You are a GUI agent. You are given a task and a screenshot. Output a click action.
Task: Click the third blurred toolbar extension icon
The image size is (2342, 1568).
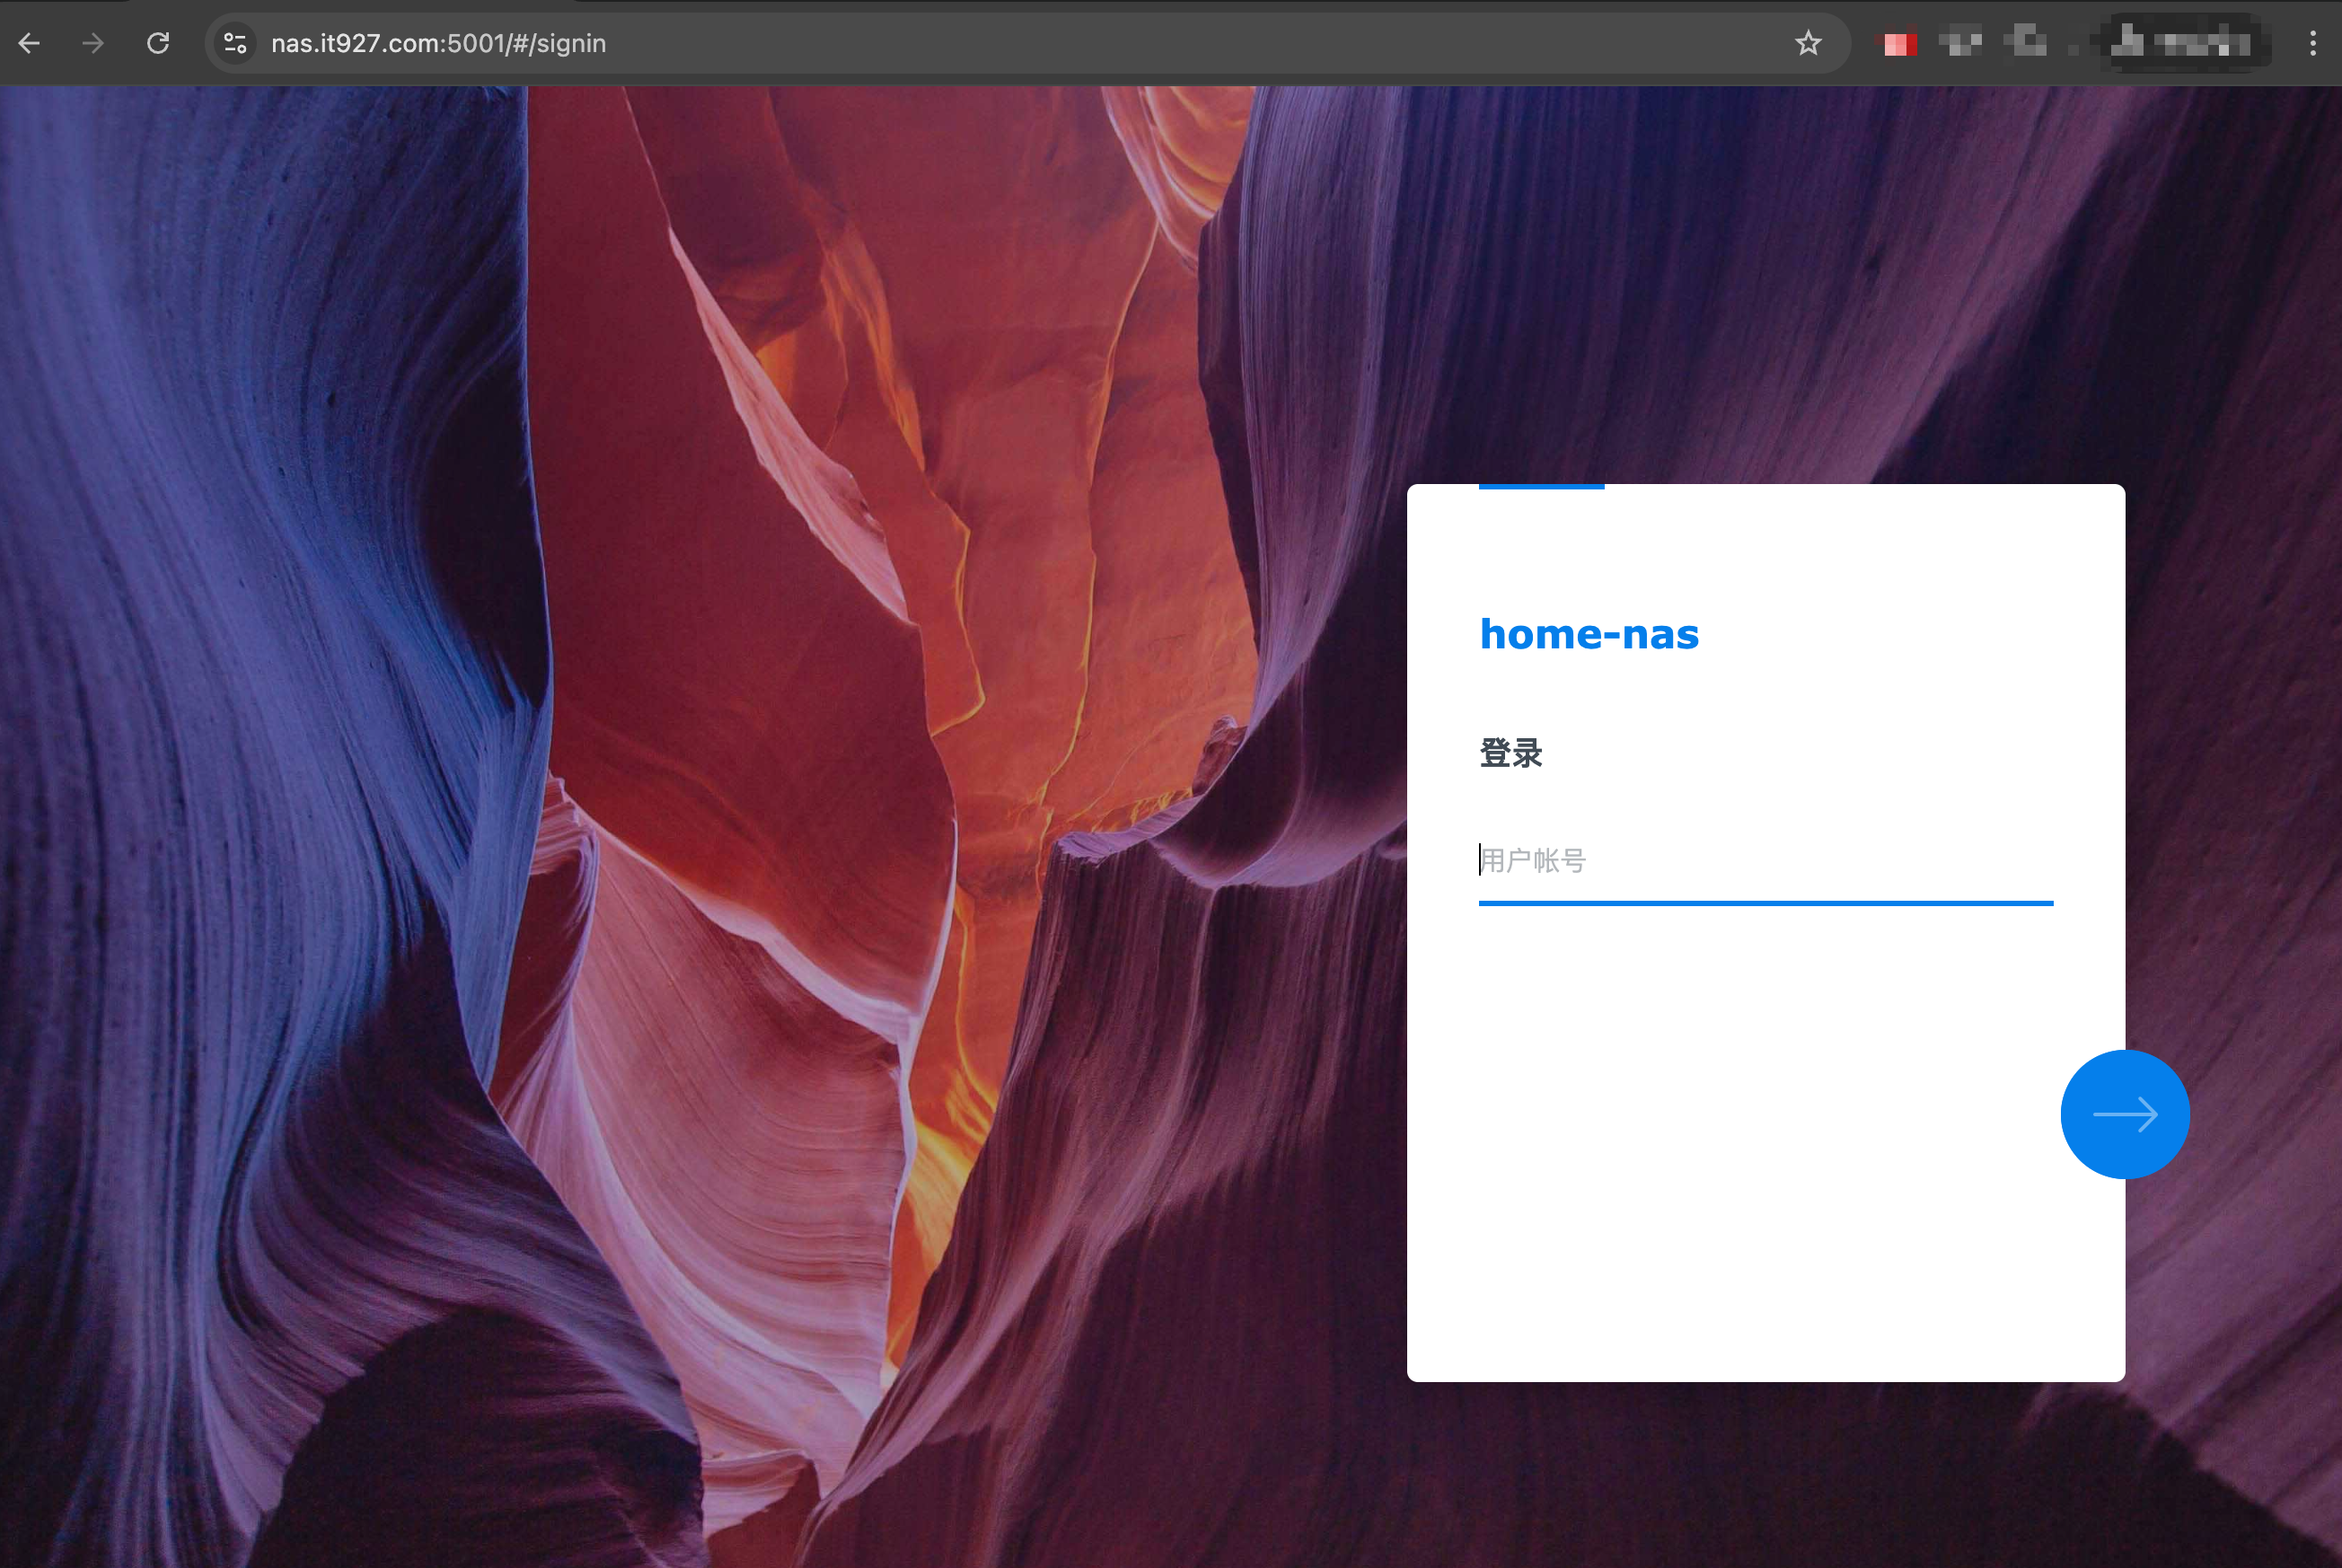point(2026,43)
